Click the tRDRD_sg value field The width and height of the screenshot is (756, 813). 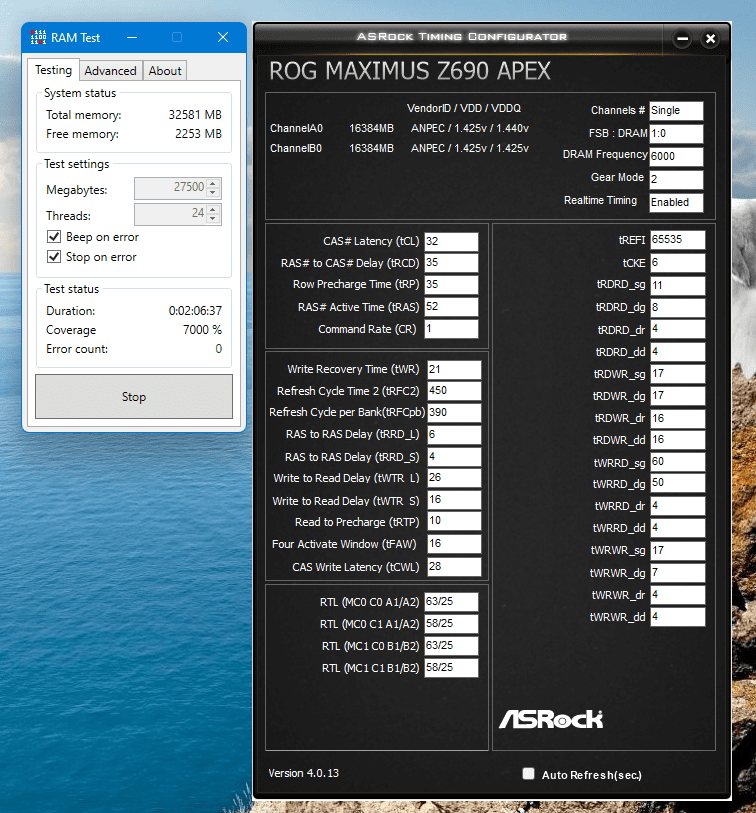pyautogui.click(x=678, y=286)
